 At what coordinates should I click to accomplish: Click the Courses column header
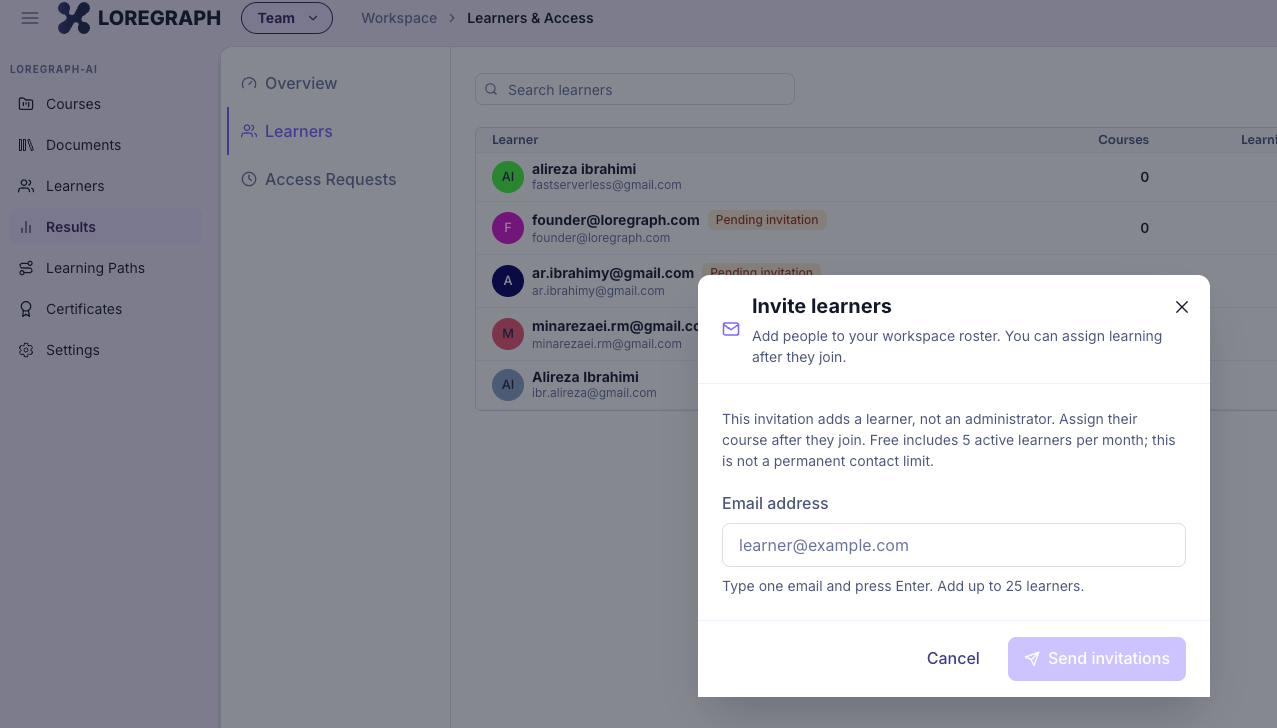(x=1123, y=140)
